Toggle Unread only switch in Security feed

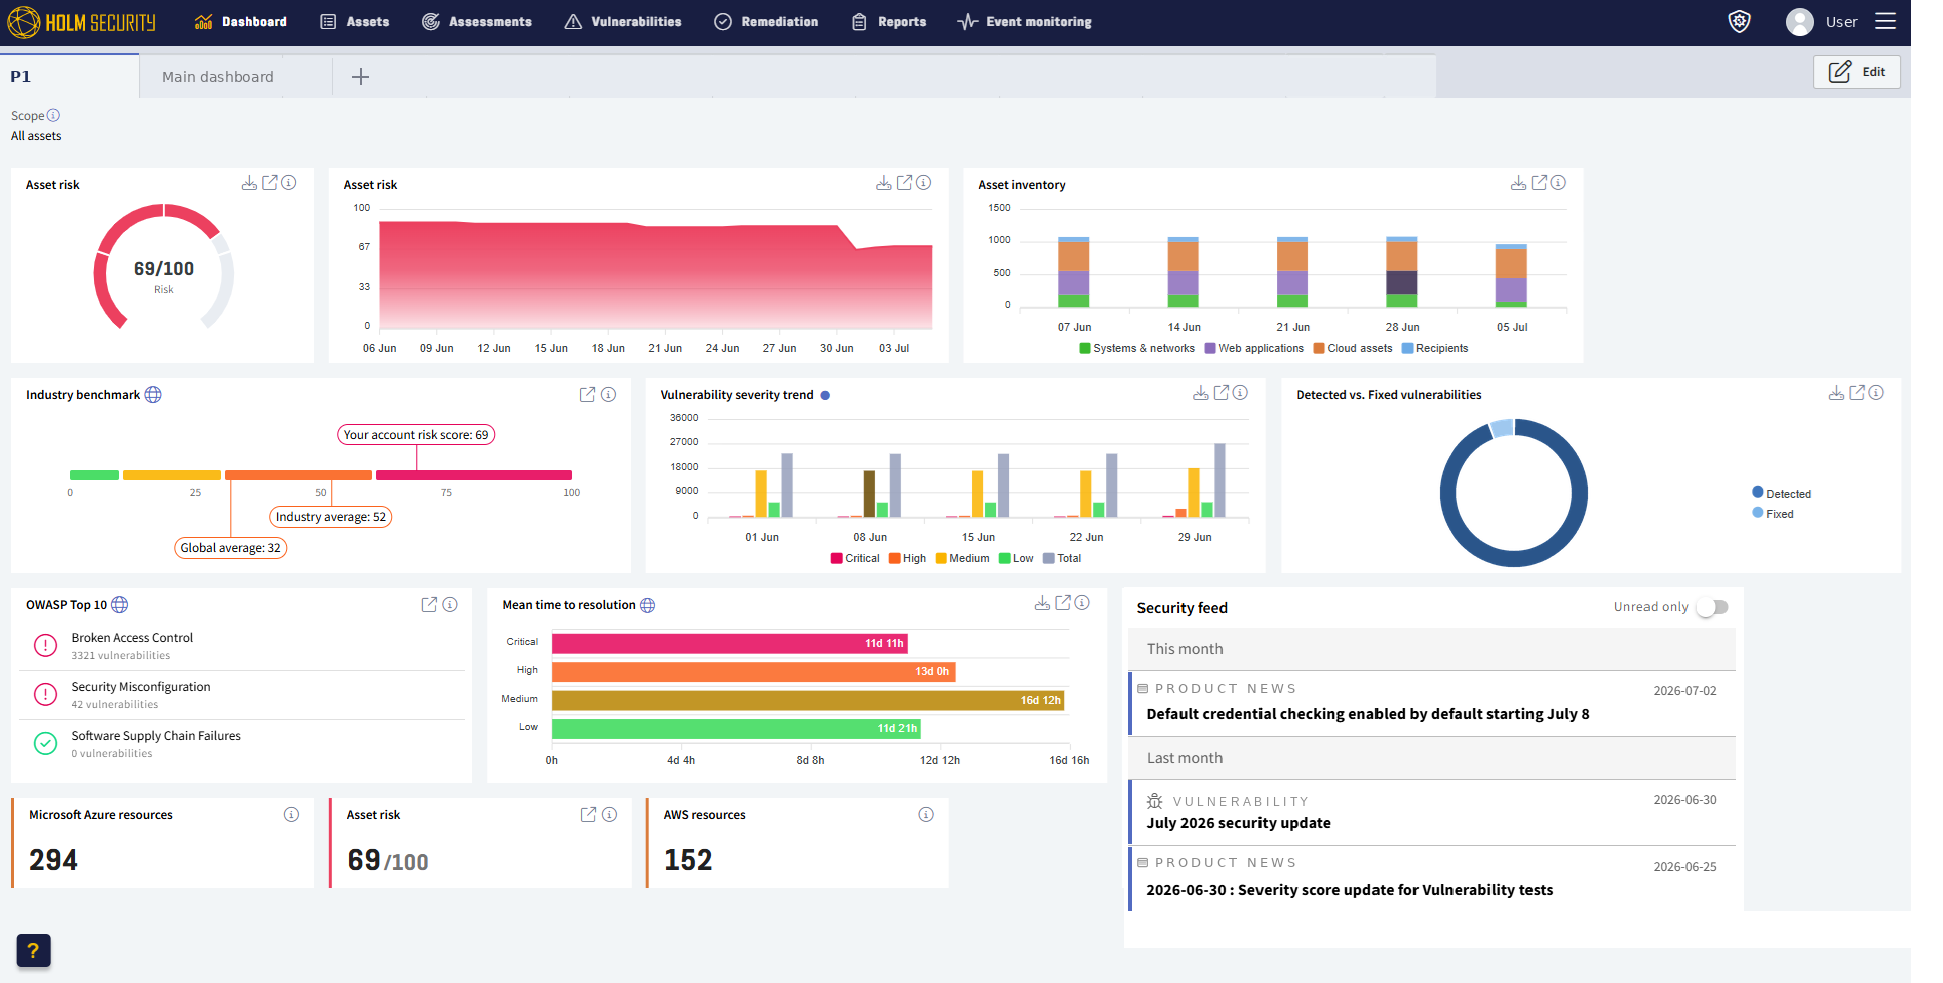tap(1713, 607)
